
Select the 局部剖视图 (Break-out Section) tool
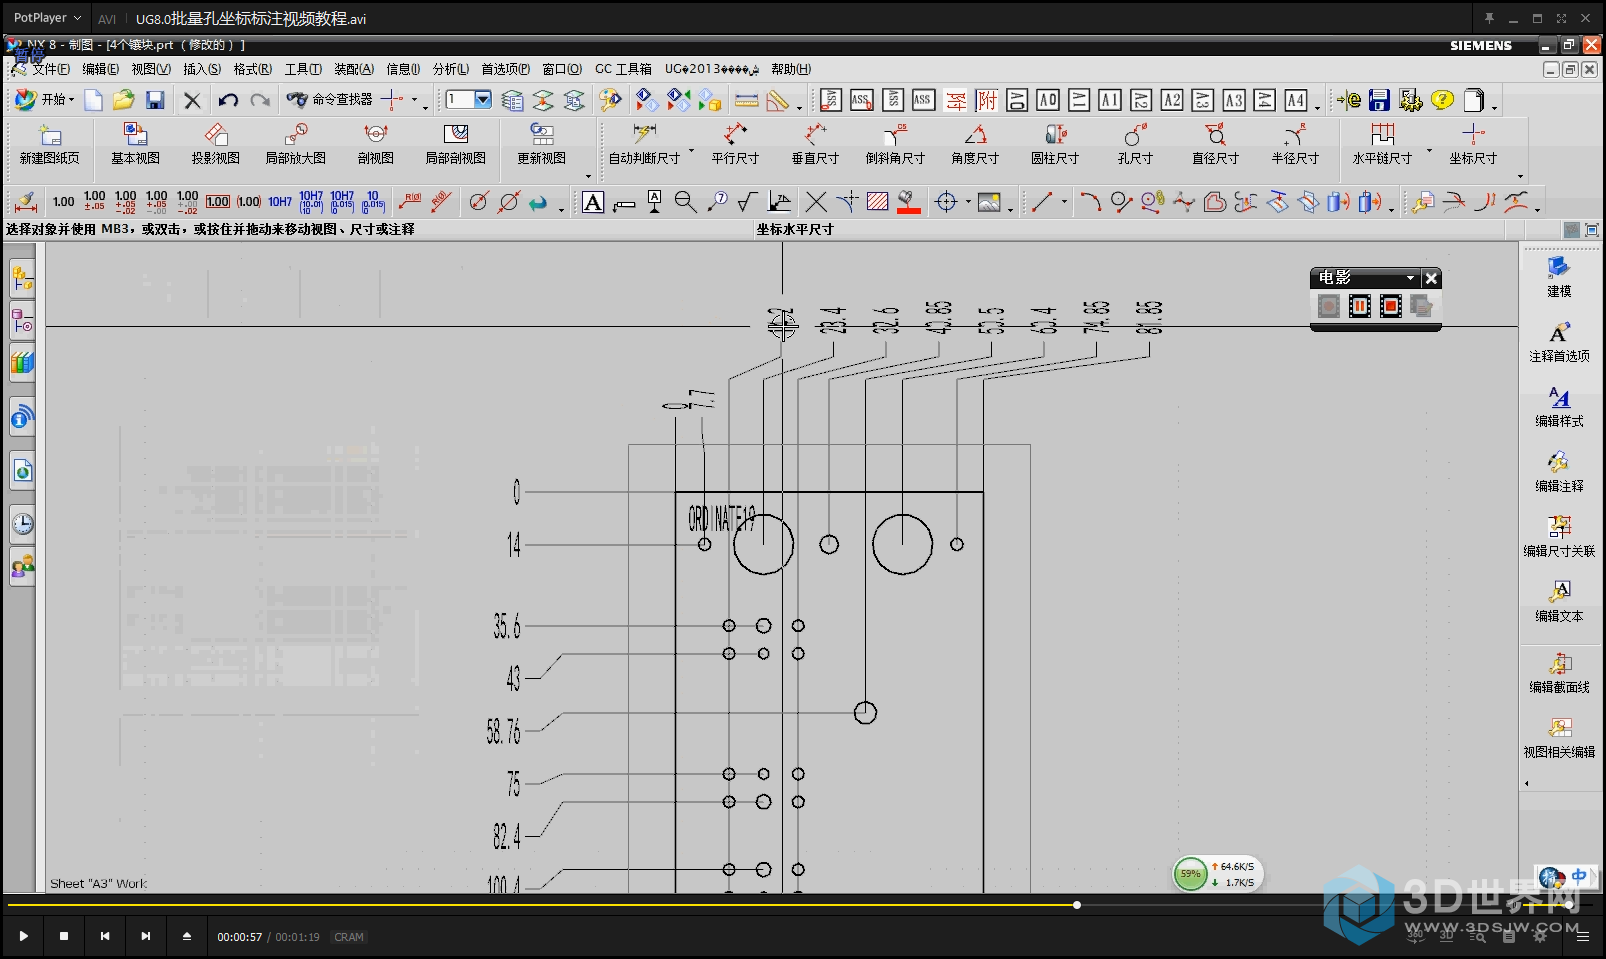tap(455, 144)
